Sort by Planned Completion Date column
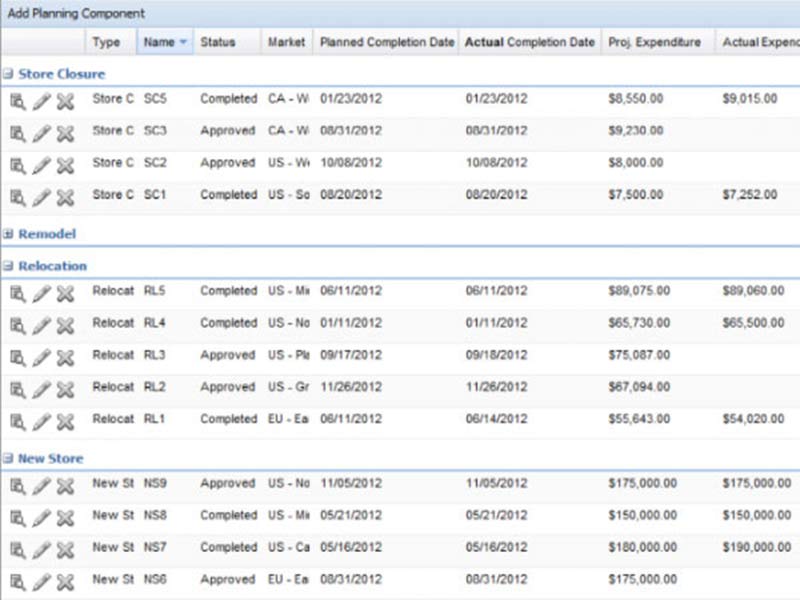 386,42
